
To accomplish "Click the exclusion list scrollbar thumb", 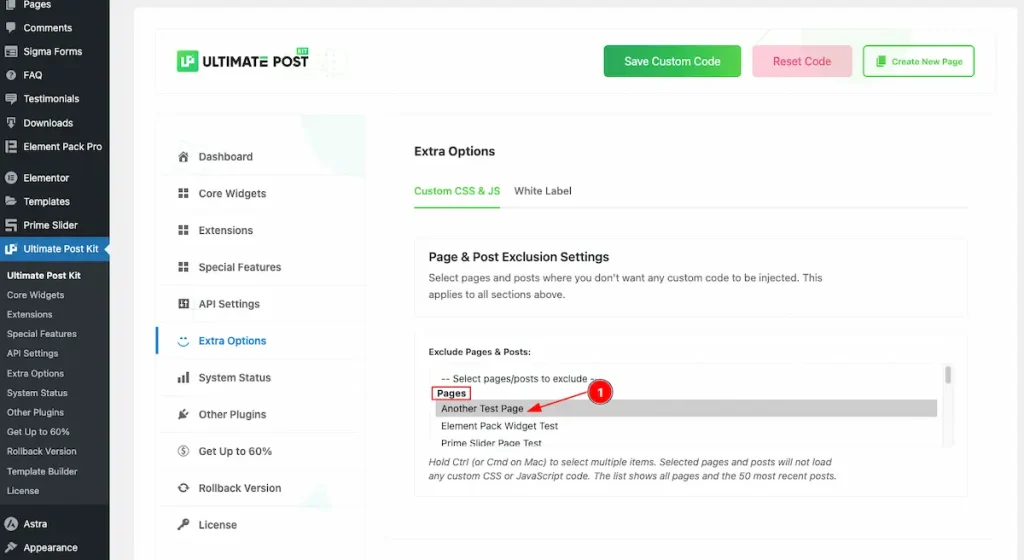I will coord(948,375).
